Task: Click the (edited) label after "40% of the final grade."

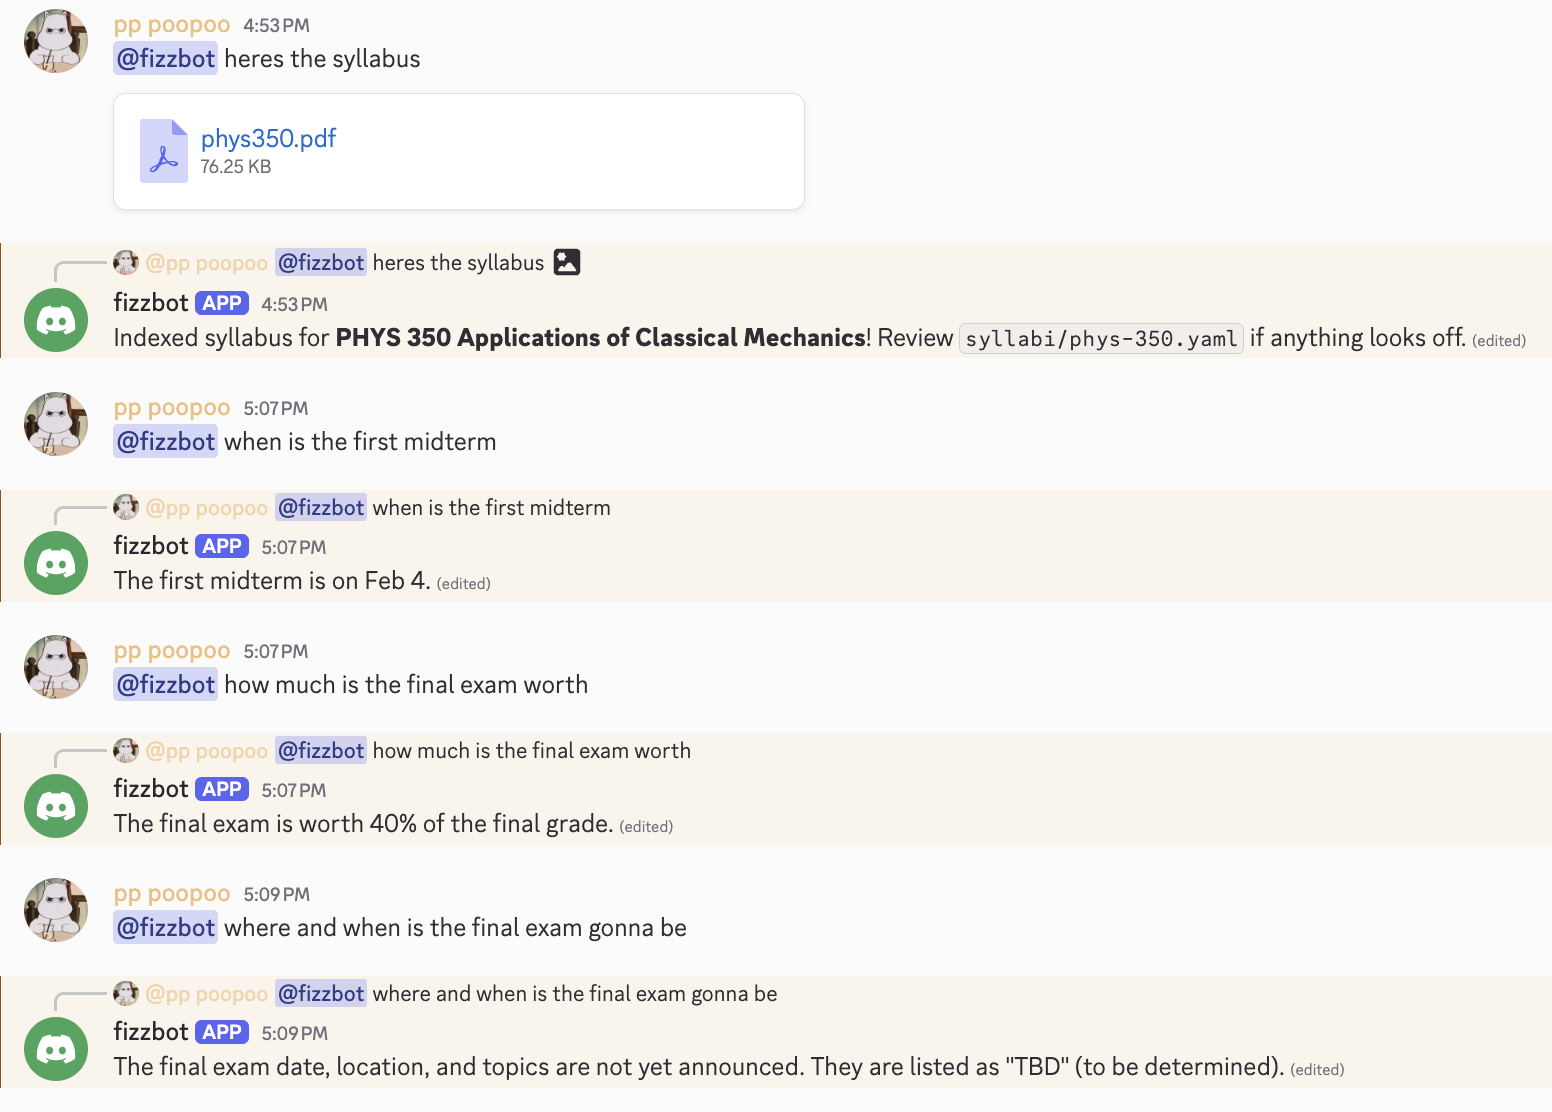Action: pos(646,827)
